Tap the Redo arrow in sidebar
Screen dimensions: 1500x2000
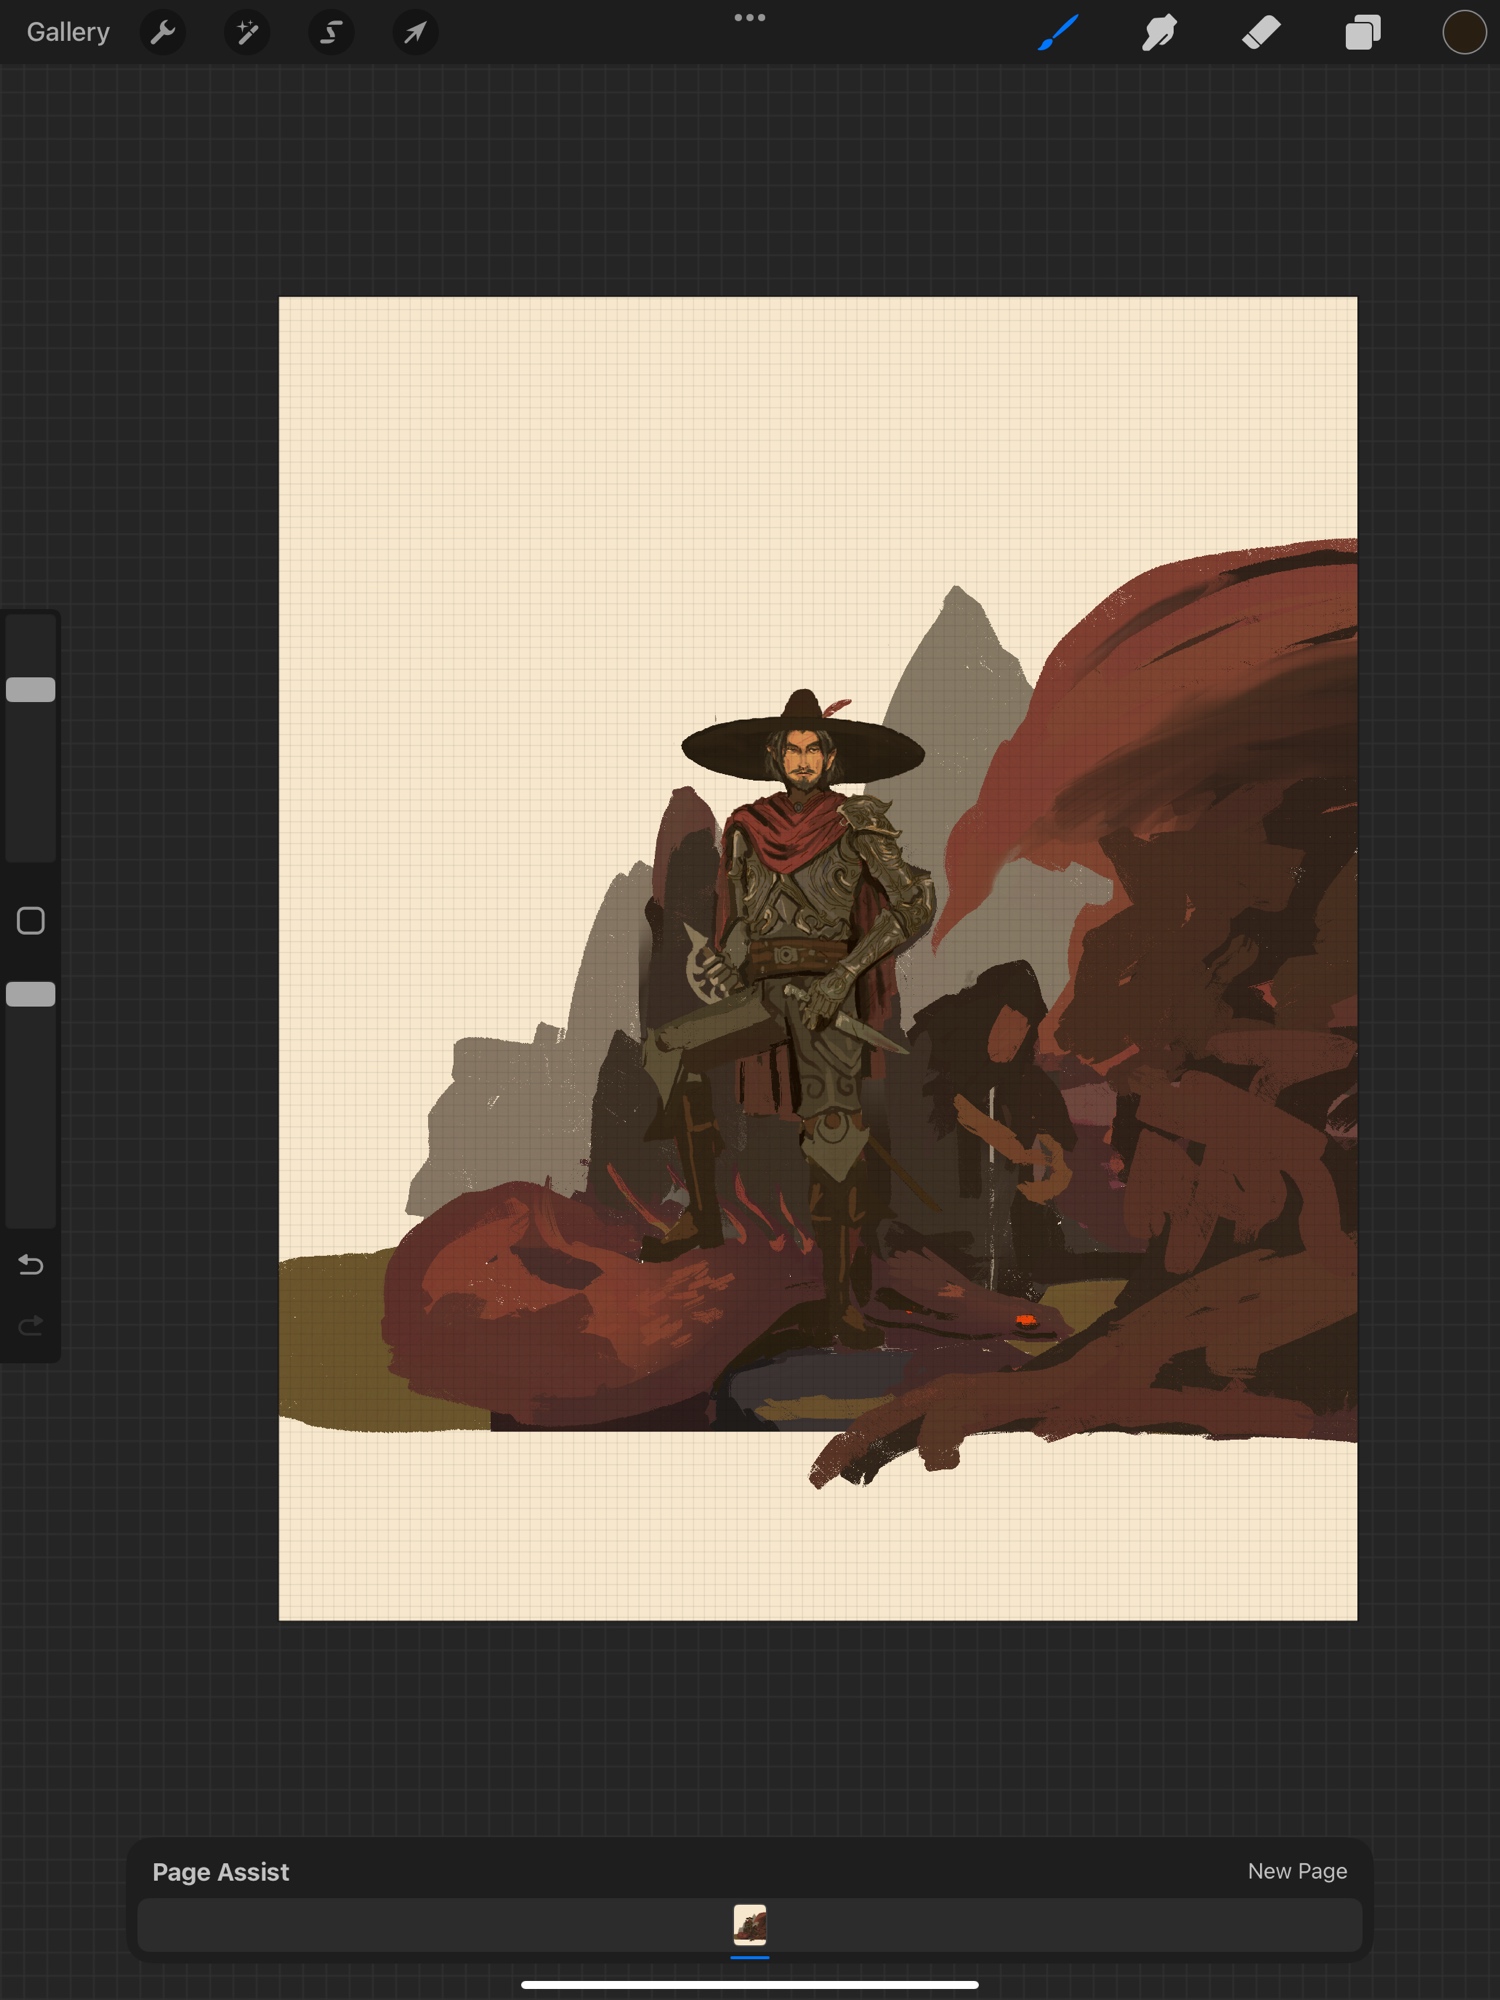pos(31,1326)
